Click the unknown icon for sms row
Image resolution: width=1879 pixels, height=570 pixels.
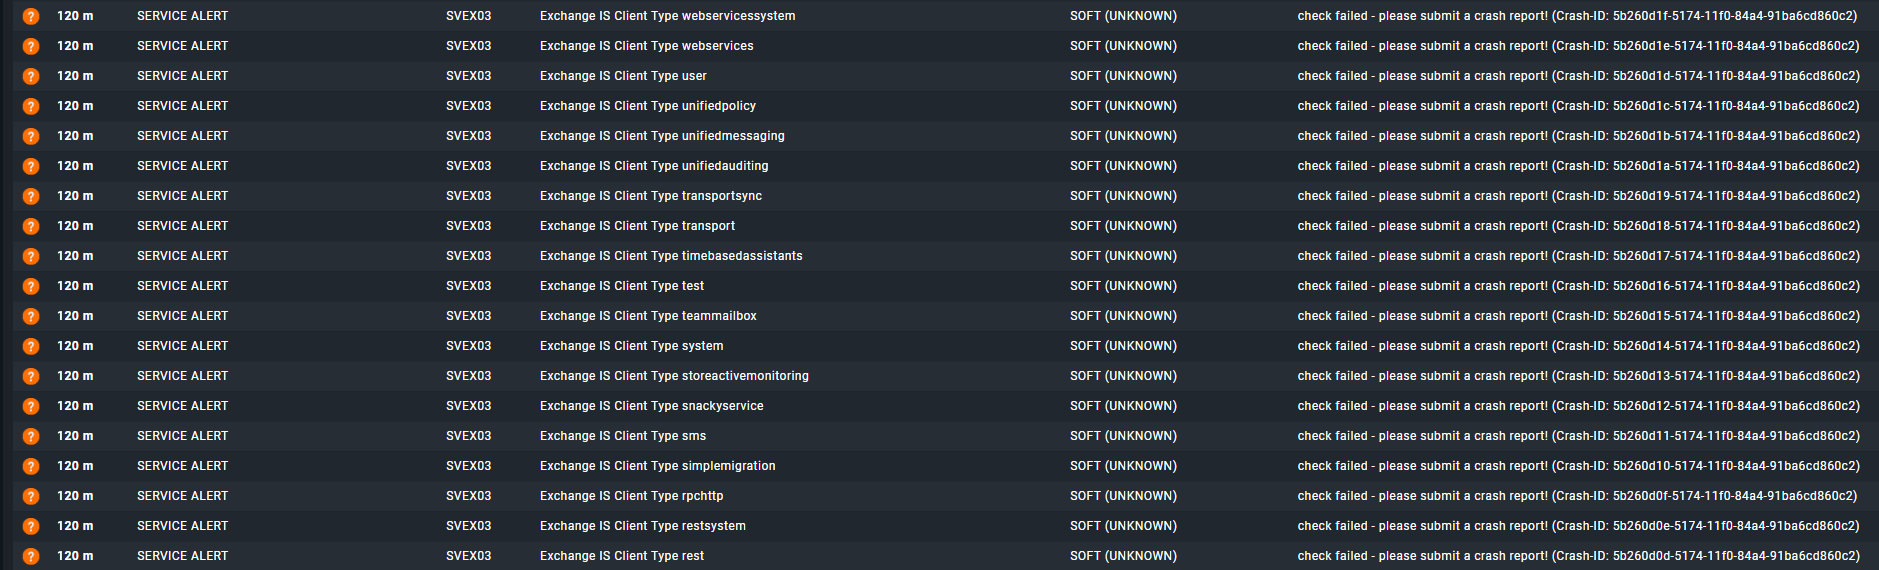click(31, 437)
